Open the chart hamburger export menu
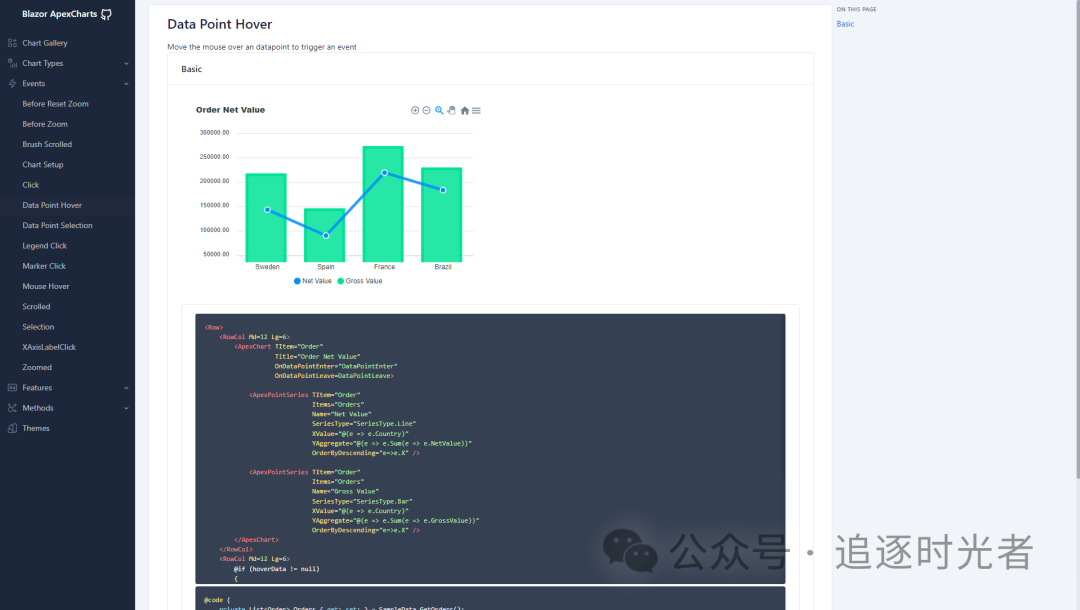Screen dimensions: 1080x610 [477, 110]
